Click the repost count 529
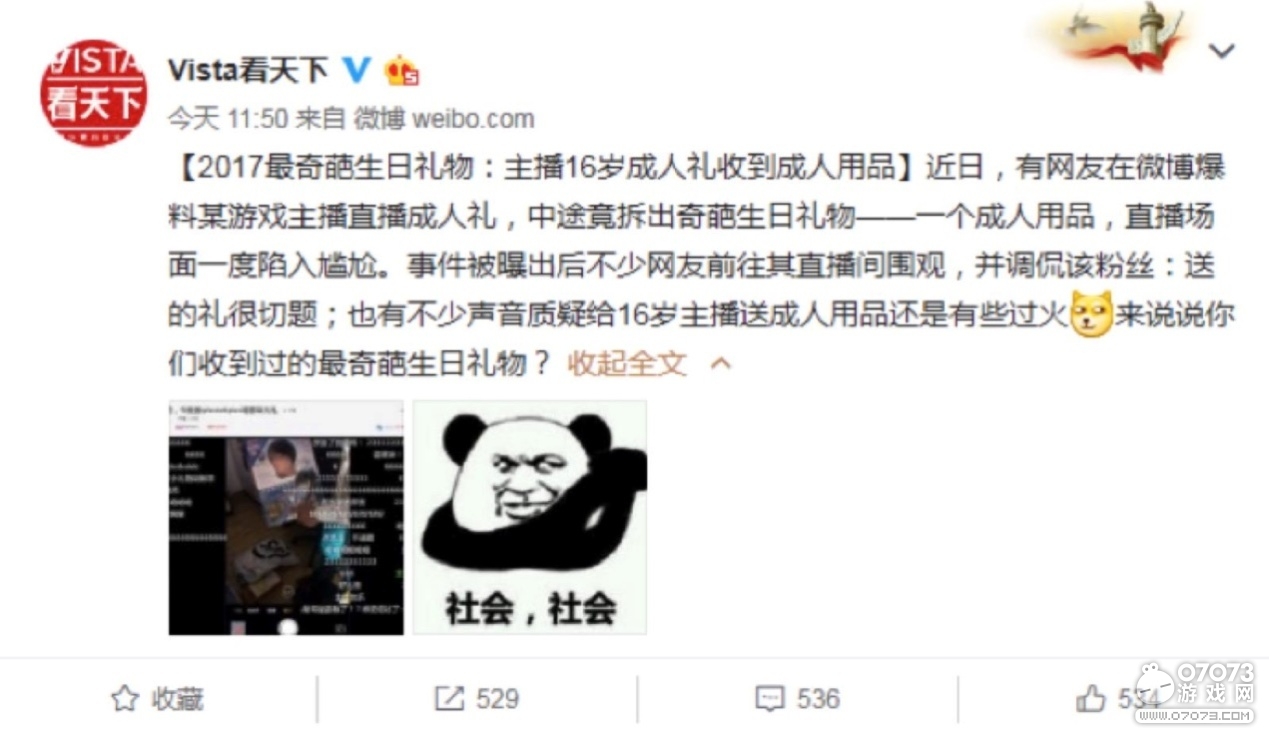 497,698
